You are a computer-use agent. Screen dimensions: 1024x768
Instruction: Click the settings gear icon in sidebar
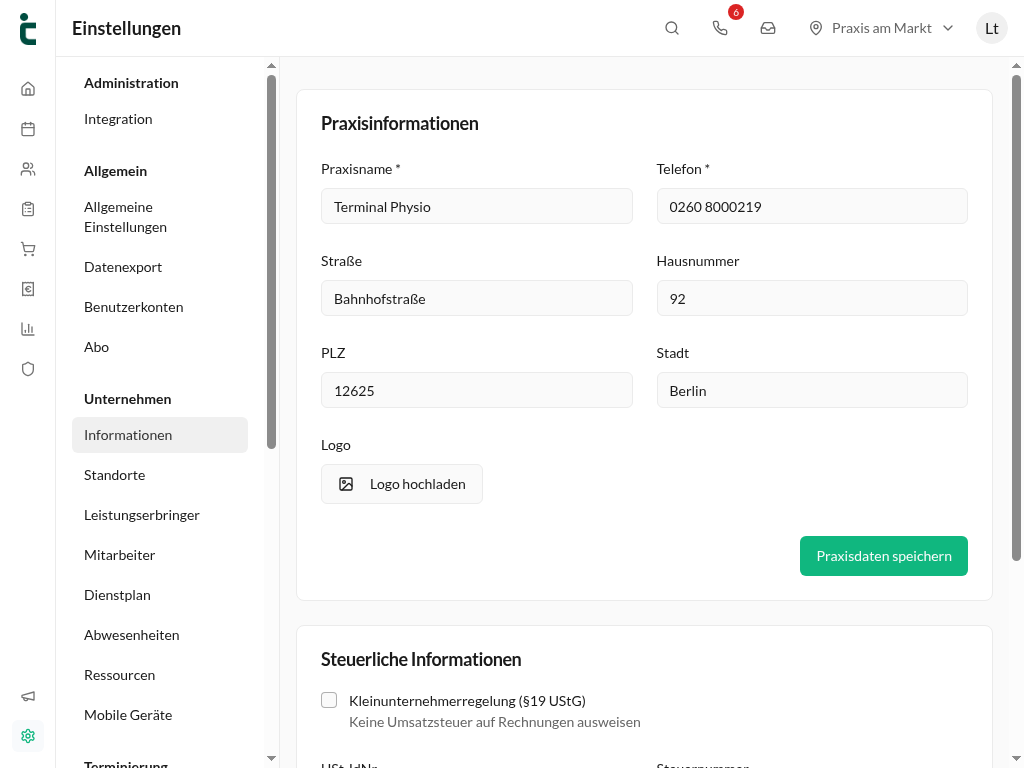[x=27, y=736]
